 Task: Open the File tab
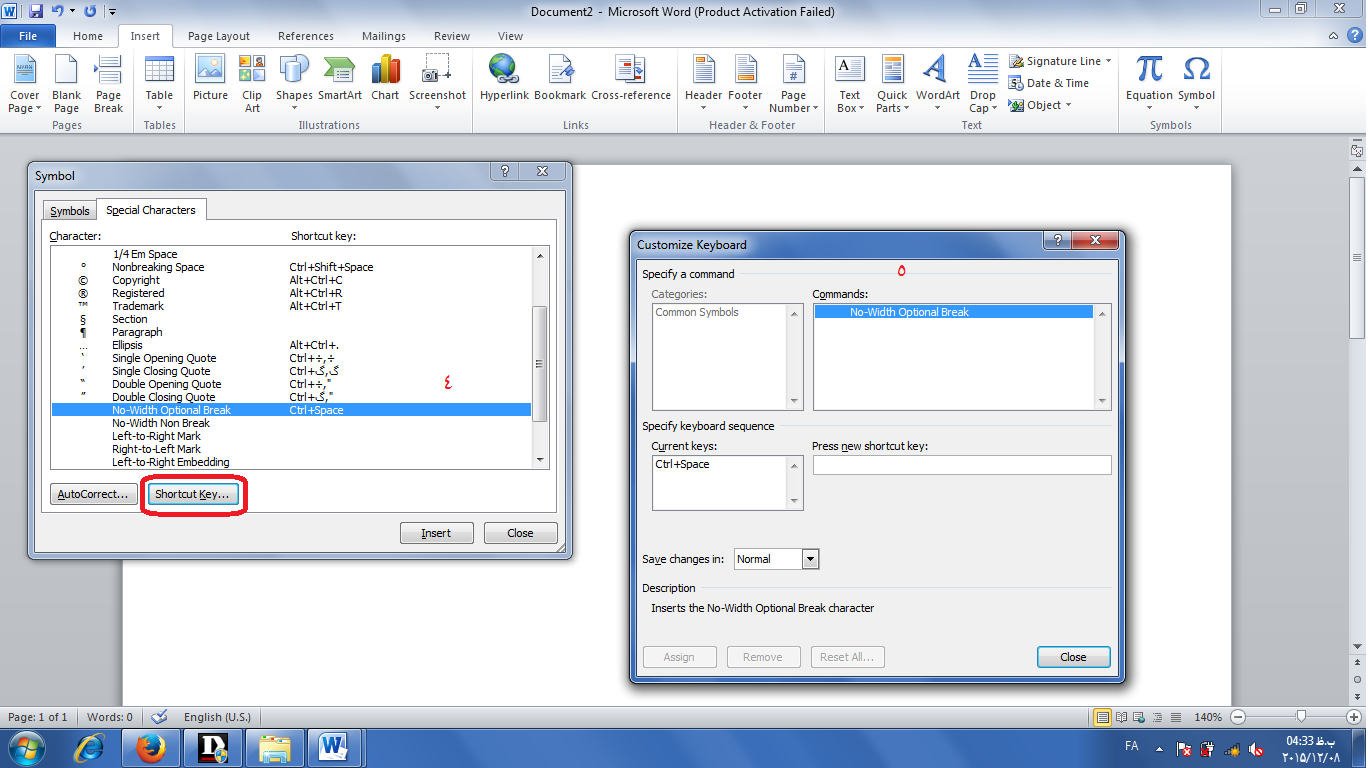pos(28,36)
